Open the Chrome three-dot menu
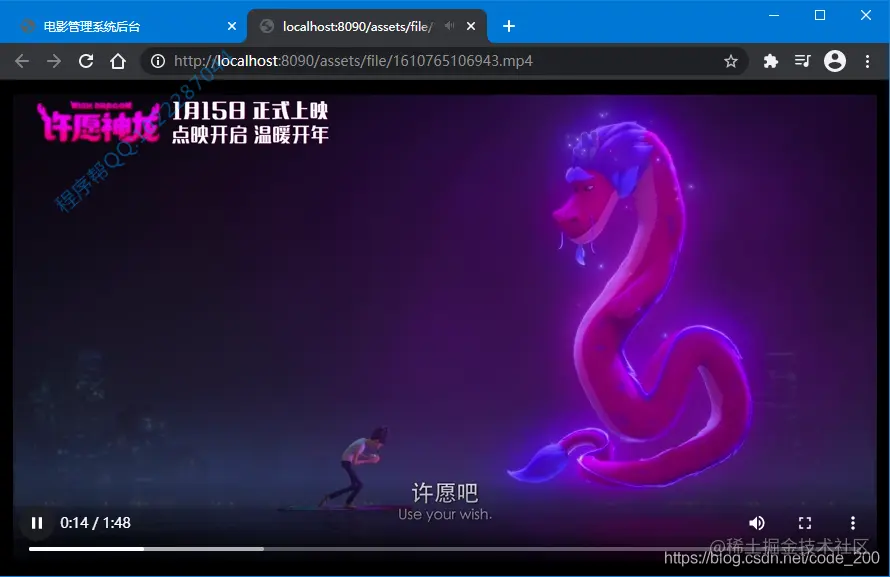Viewport: 890px width, 577px height. coord(867,61)
